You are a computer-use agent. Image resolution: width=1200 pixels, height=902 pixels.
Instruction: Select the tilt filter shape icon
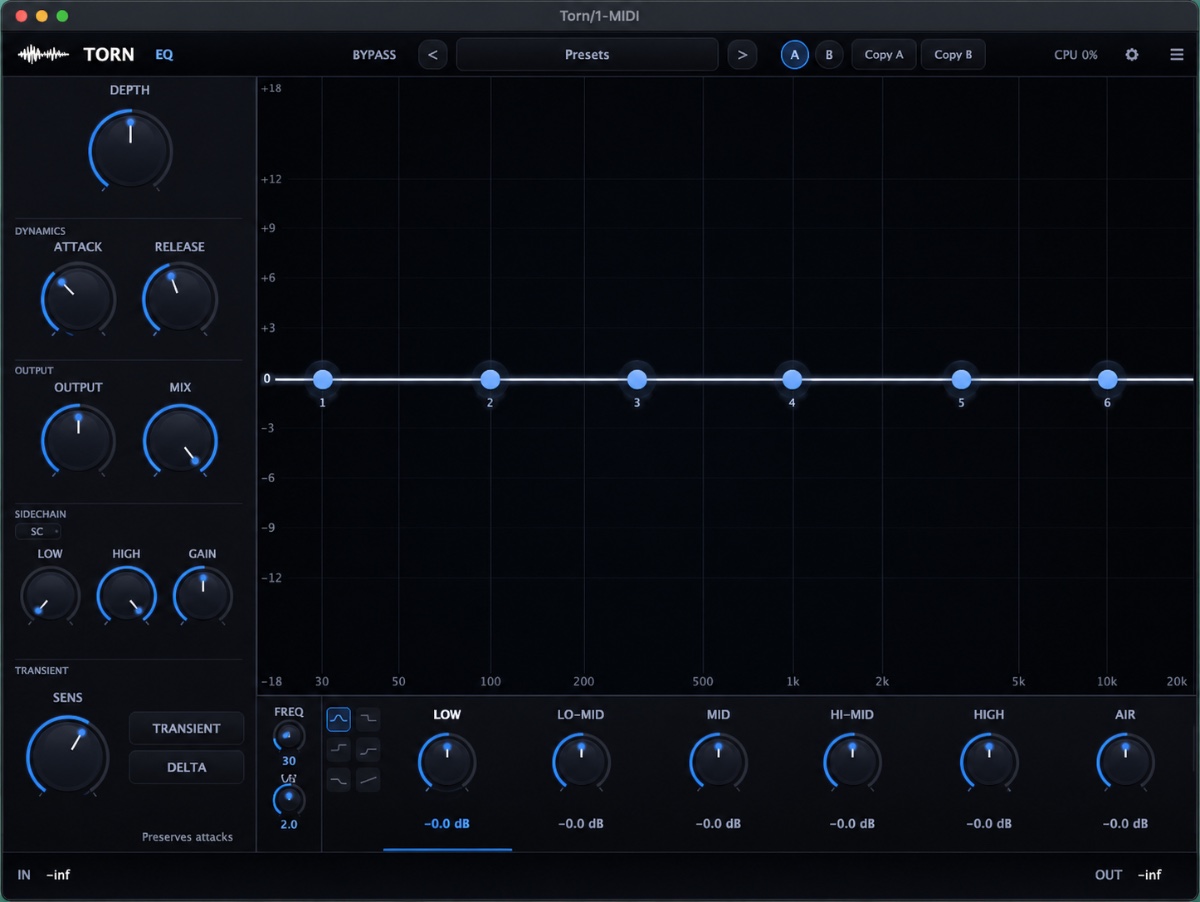point(368,780)
